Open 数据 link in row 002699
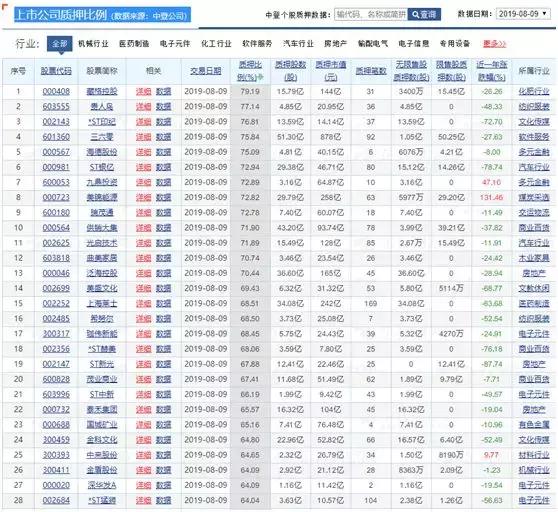Viewport: 558px width, 512px height. click(x=163, y=288)
